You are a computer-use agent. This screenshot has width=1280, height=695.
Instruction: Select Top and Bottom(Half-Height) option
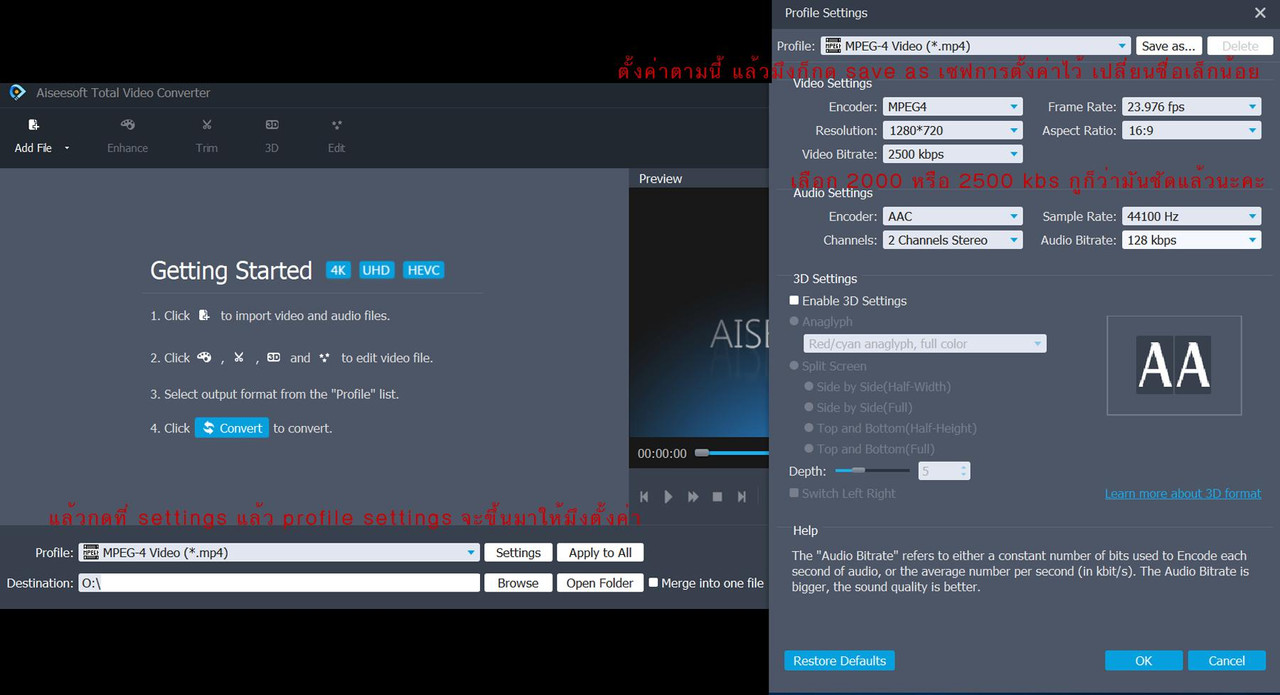(809, 428)
